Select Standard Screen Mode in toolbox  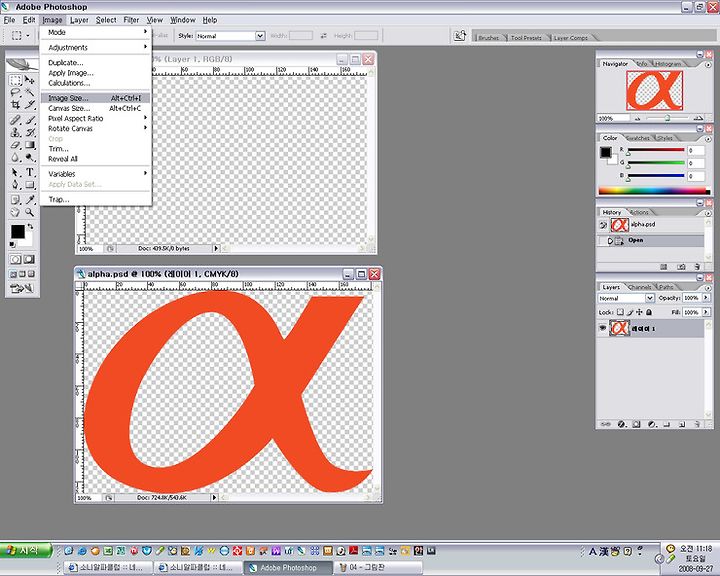[13, 274]
